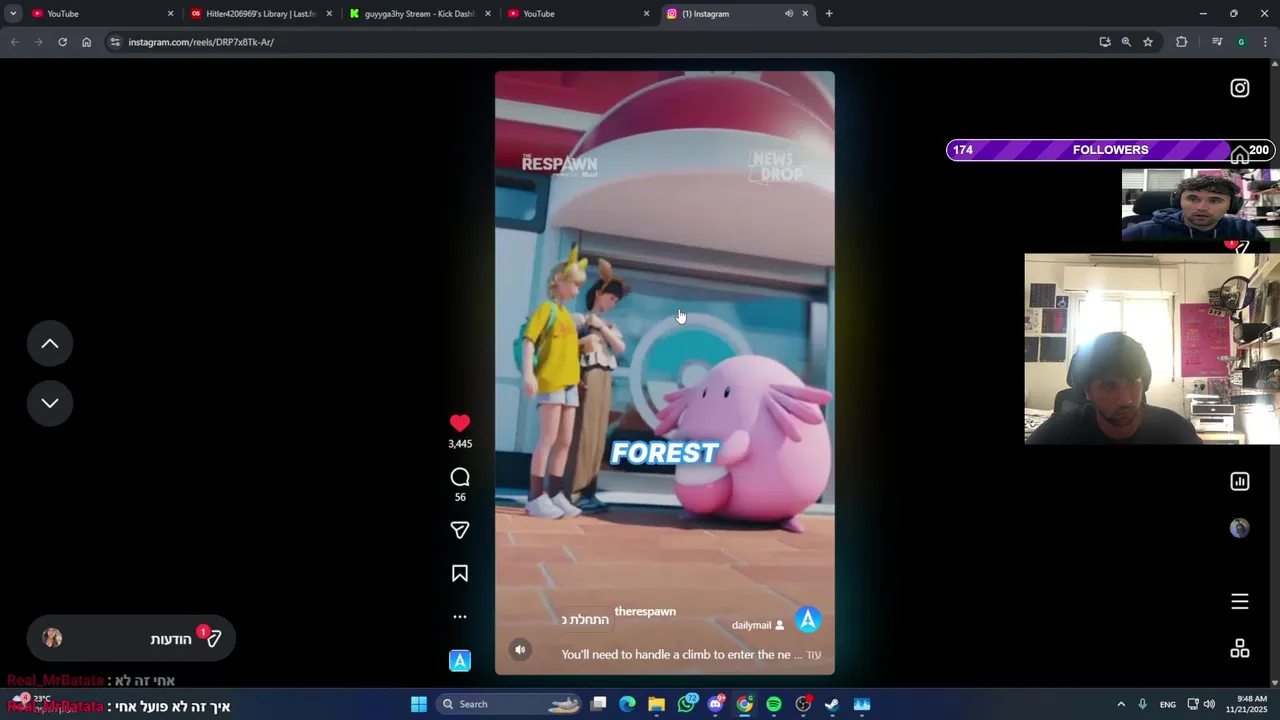This screenshot has width=1280, height=720.
Task: Close the Kick Dashboard tab
Action: 488,14
